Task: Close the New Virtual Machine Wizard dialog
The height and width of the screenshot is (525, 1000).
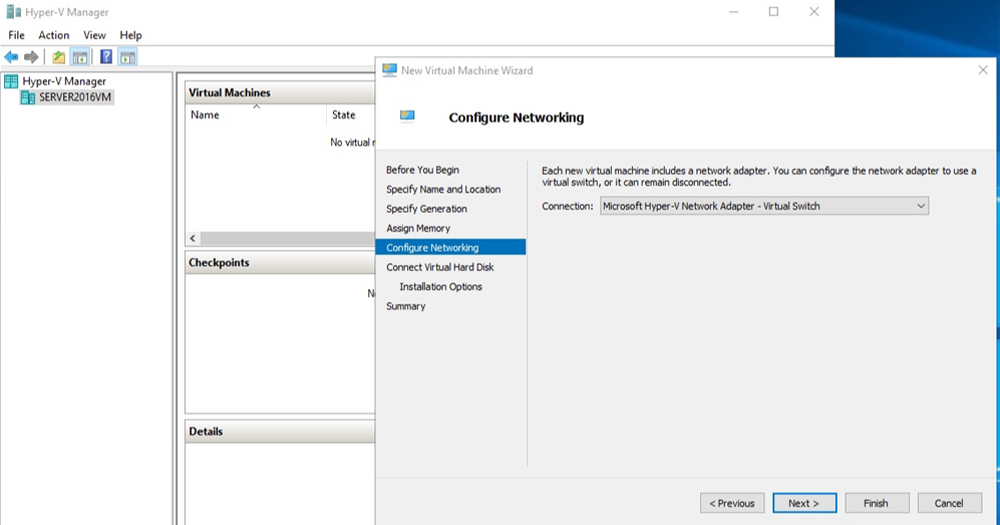Action: [983, 70]
